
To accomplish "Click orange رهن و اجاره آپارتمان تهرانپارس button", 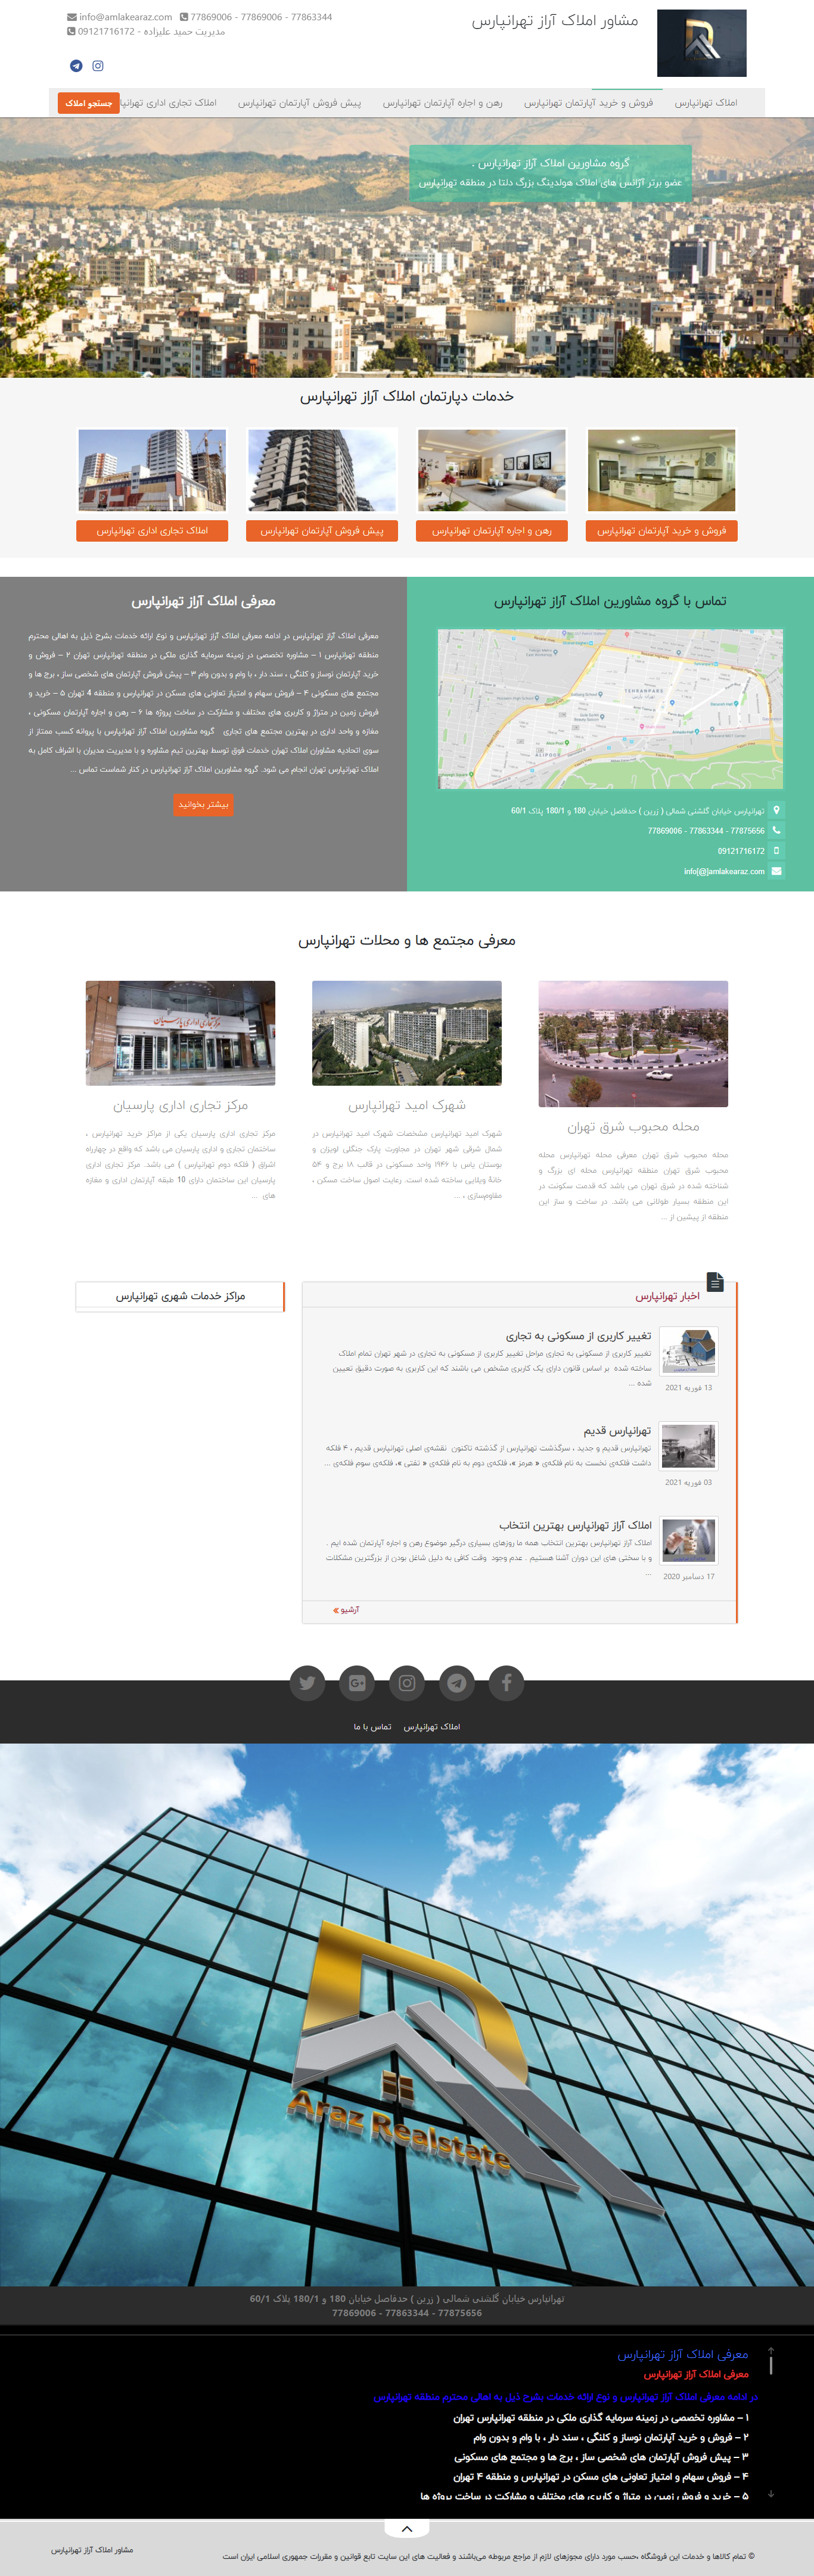I will 492,531.
